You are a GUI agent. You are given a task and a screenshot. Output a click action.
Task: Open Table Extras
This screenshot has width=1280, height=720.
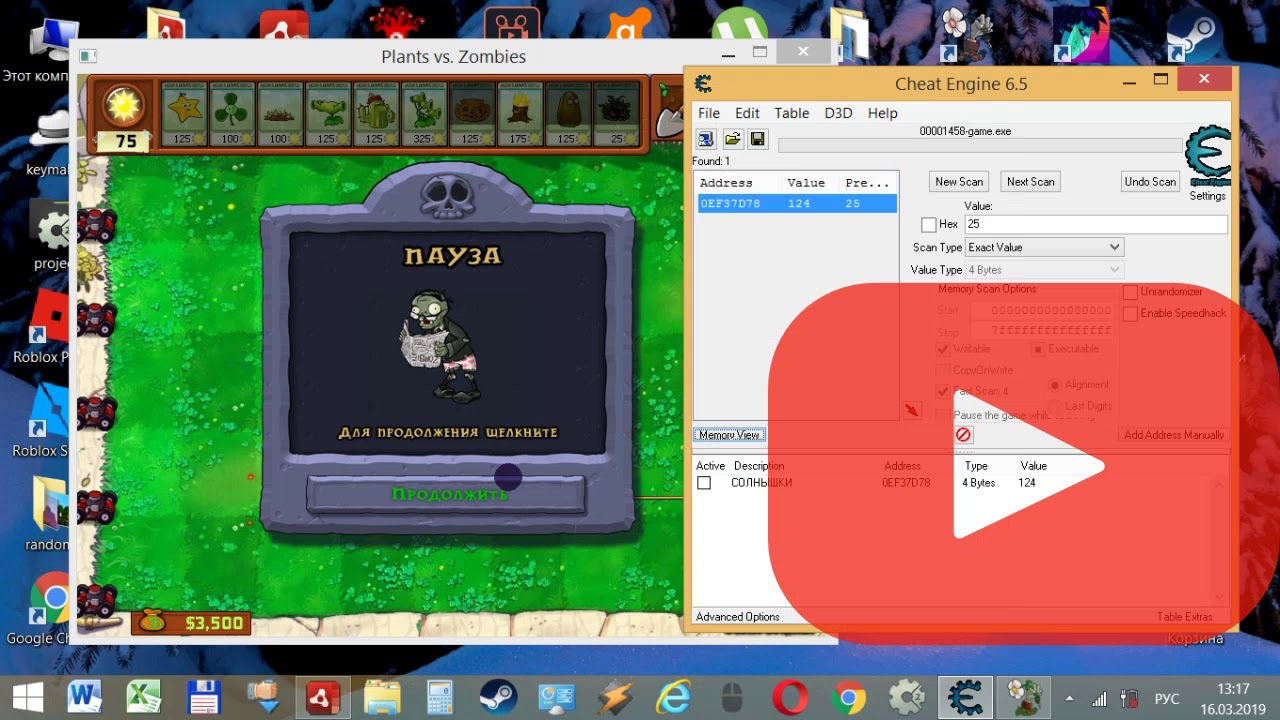(x=1184, y=617)
